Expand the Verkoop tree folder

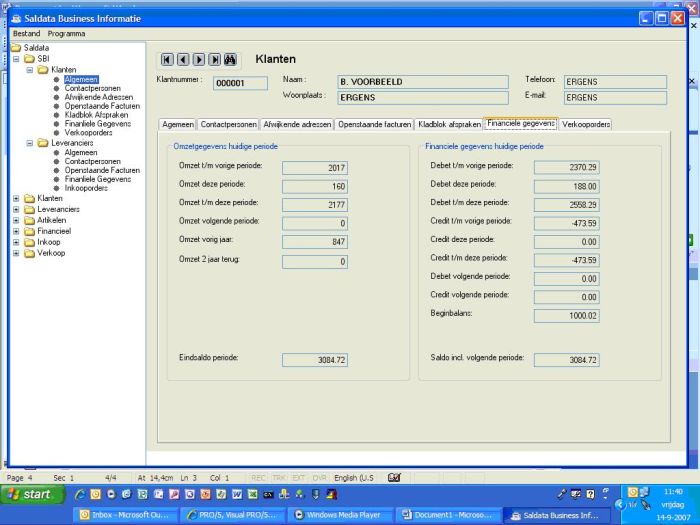[16, 253]
